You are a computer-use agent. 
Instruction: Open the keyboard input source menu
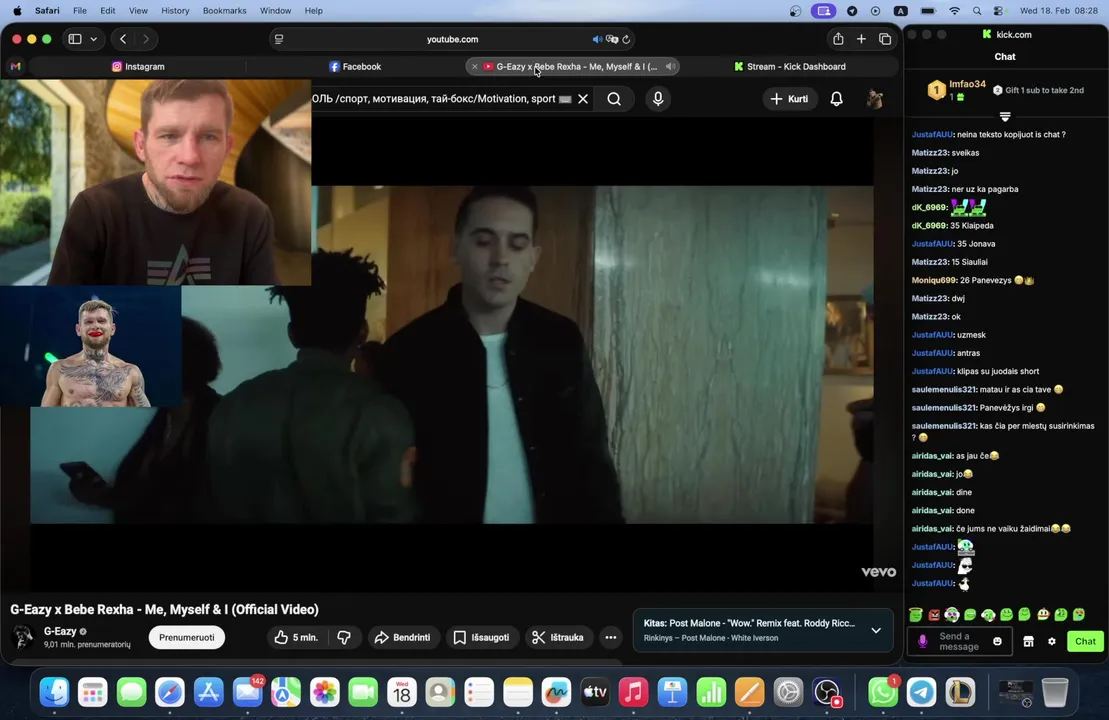point(900,11)
